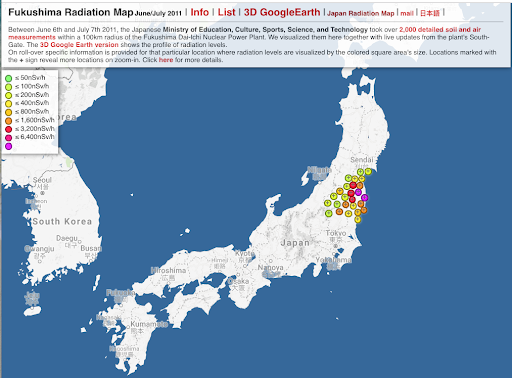512x378 pixels.
Task: Click the purple marker on the coastline
Action: pos(364,198)
